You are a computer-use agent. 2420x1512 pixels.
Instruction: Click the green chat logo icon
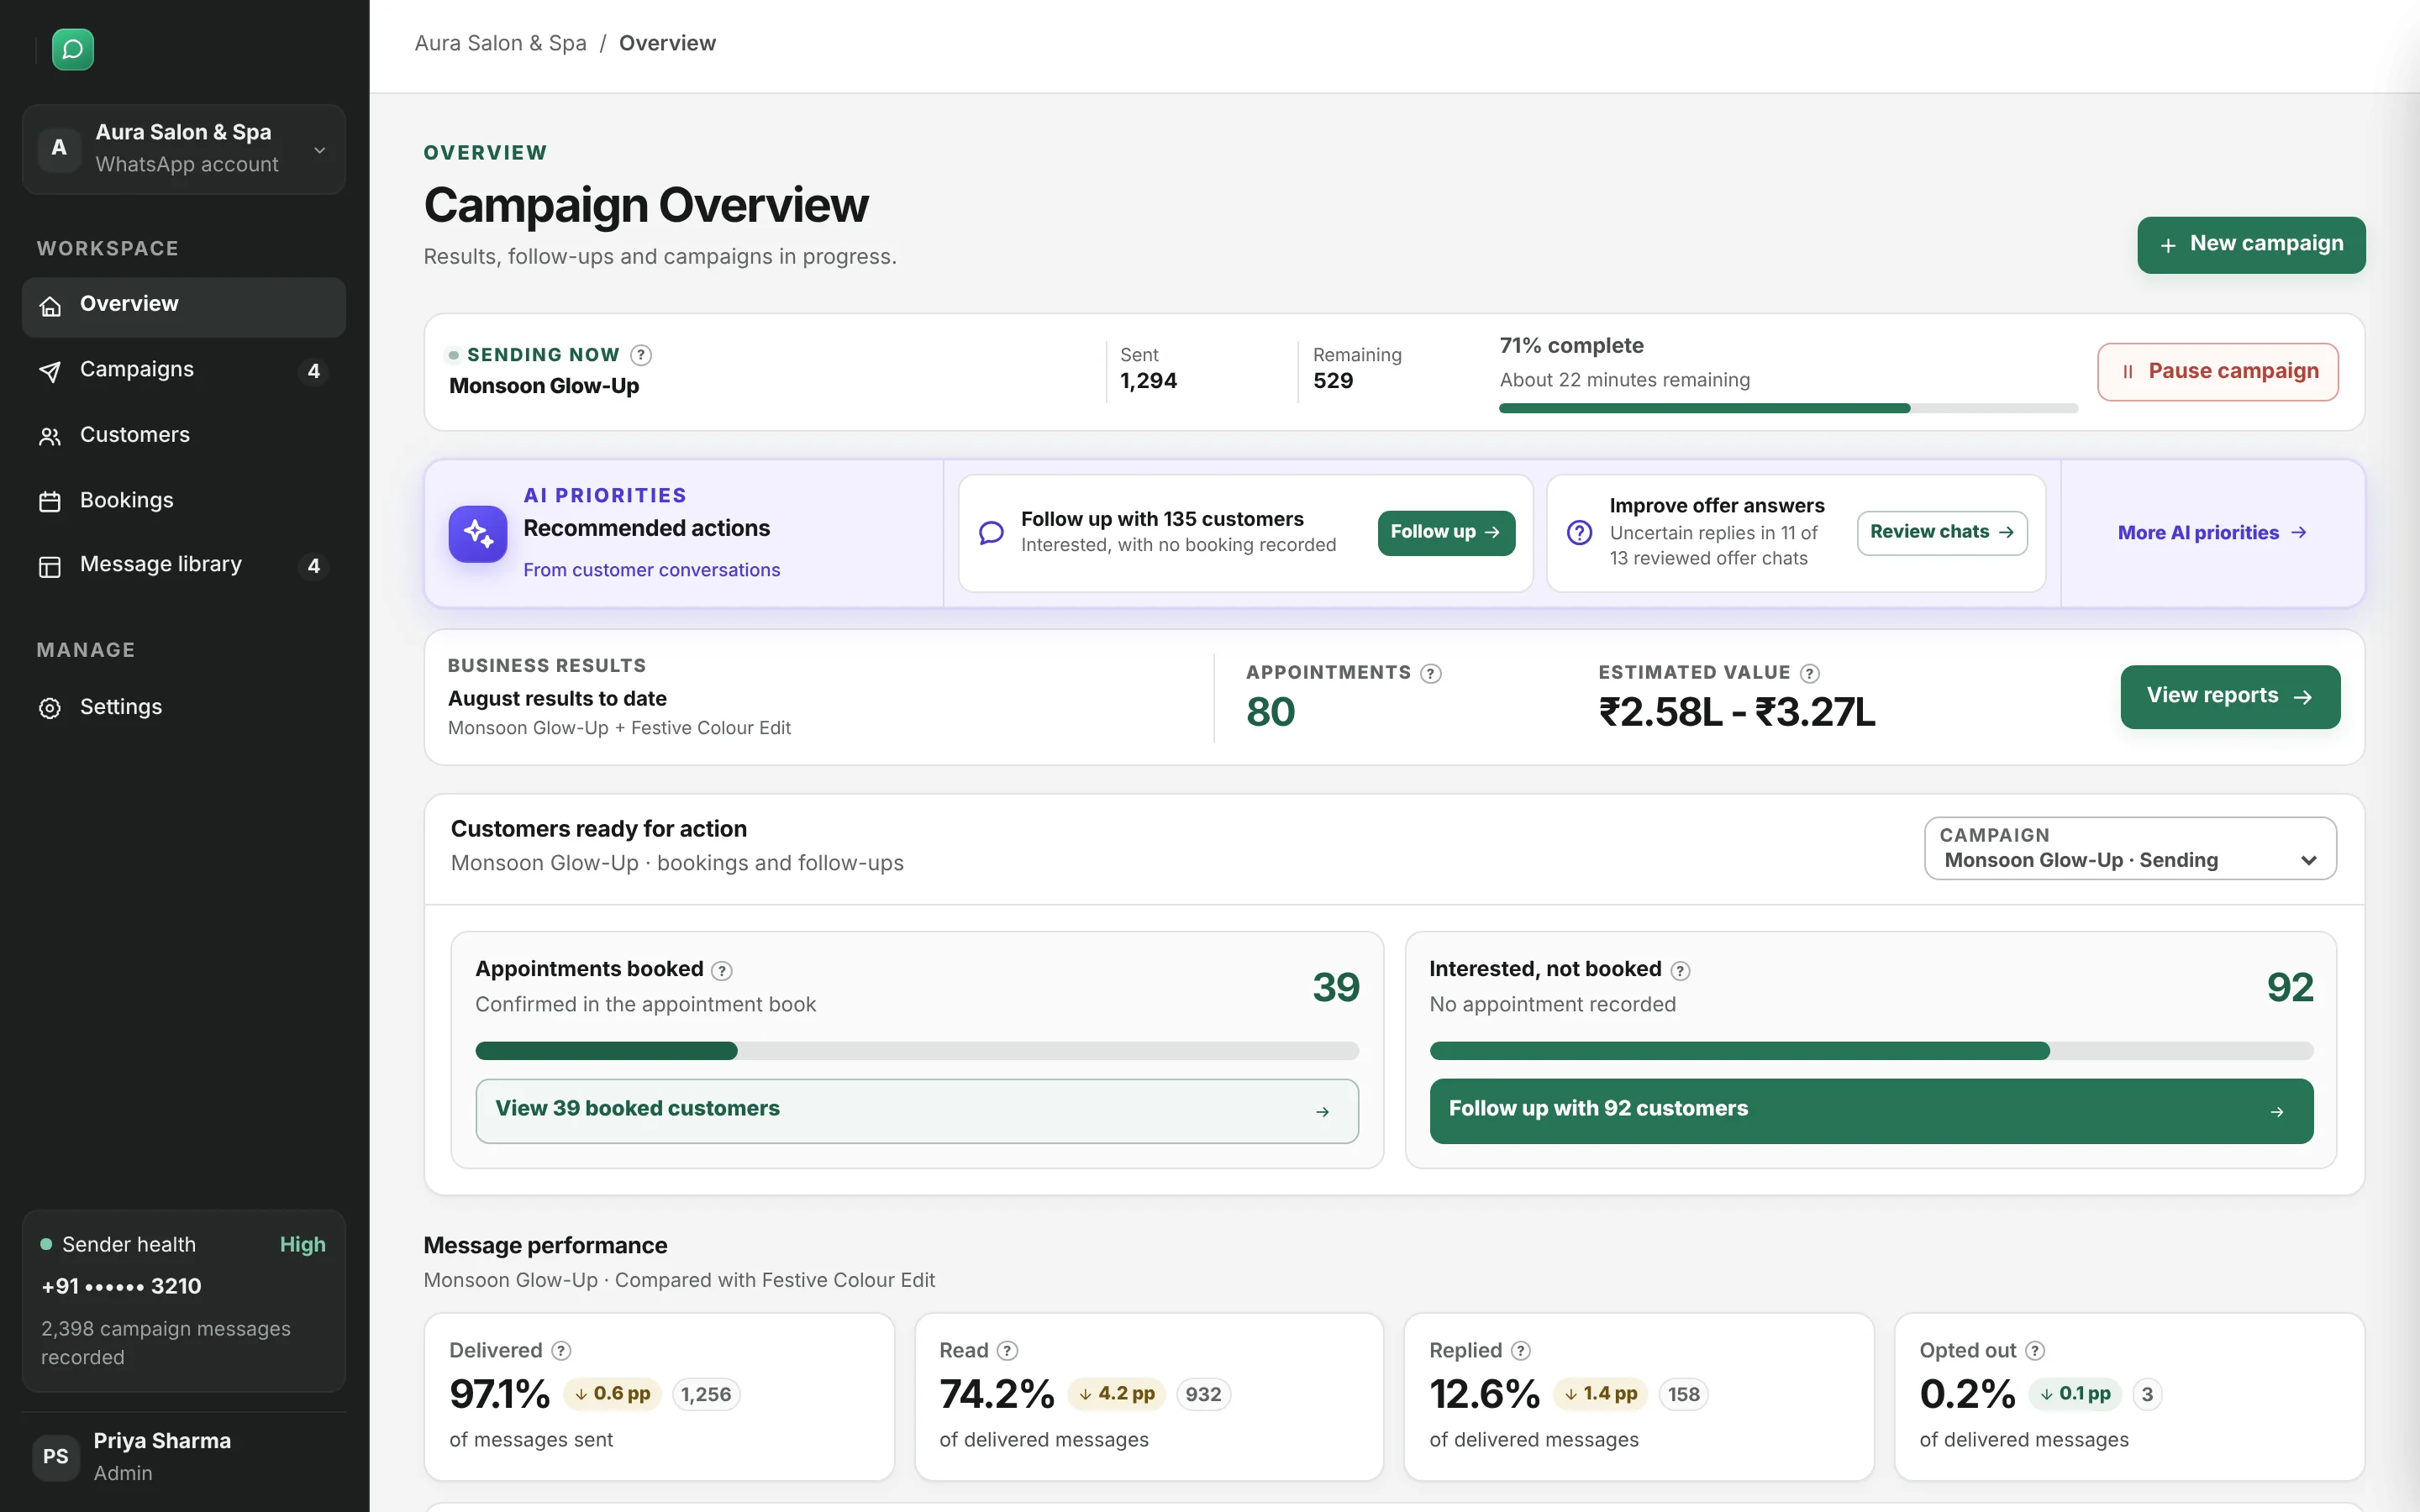73,49
